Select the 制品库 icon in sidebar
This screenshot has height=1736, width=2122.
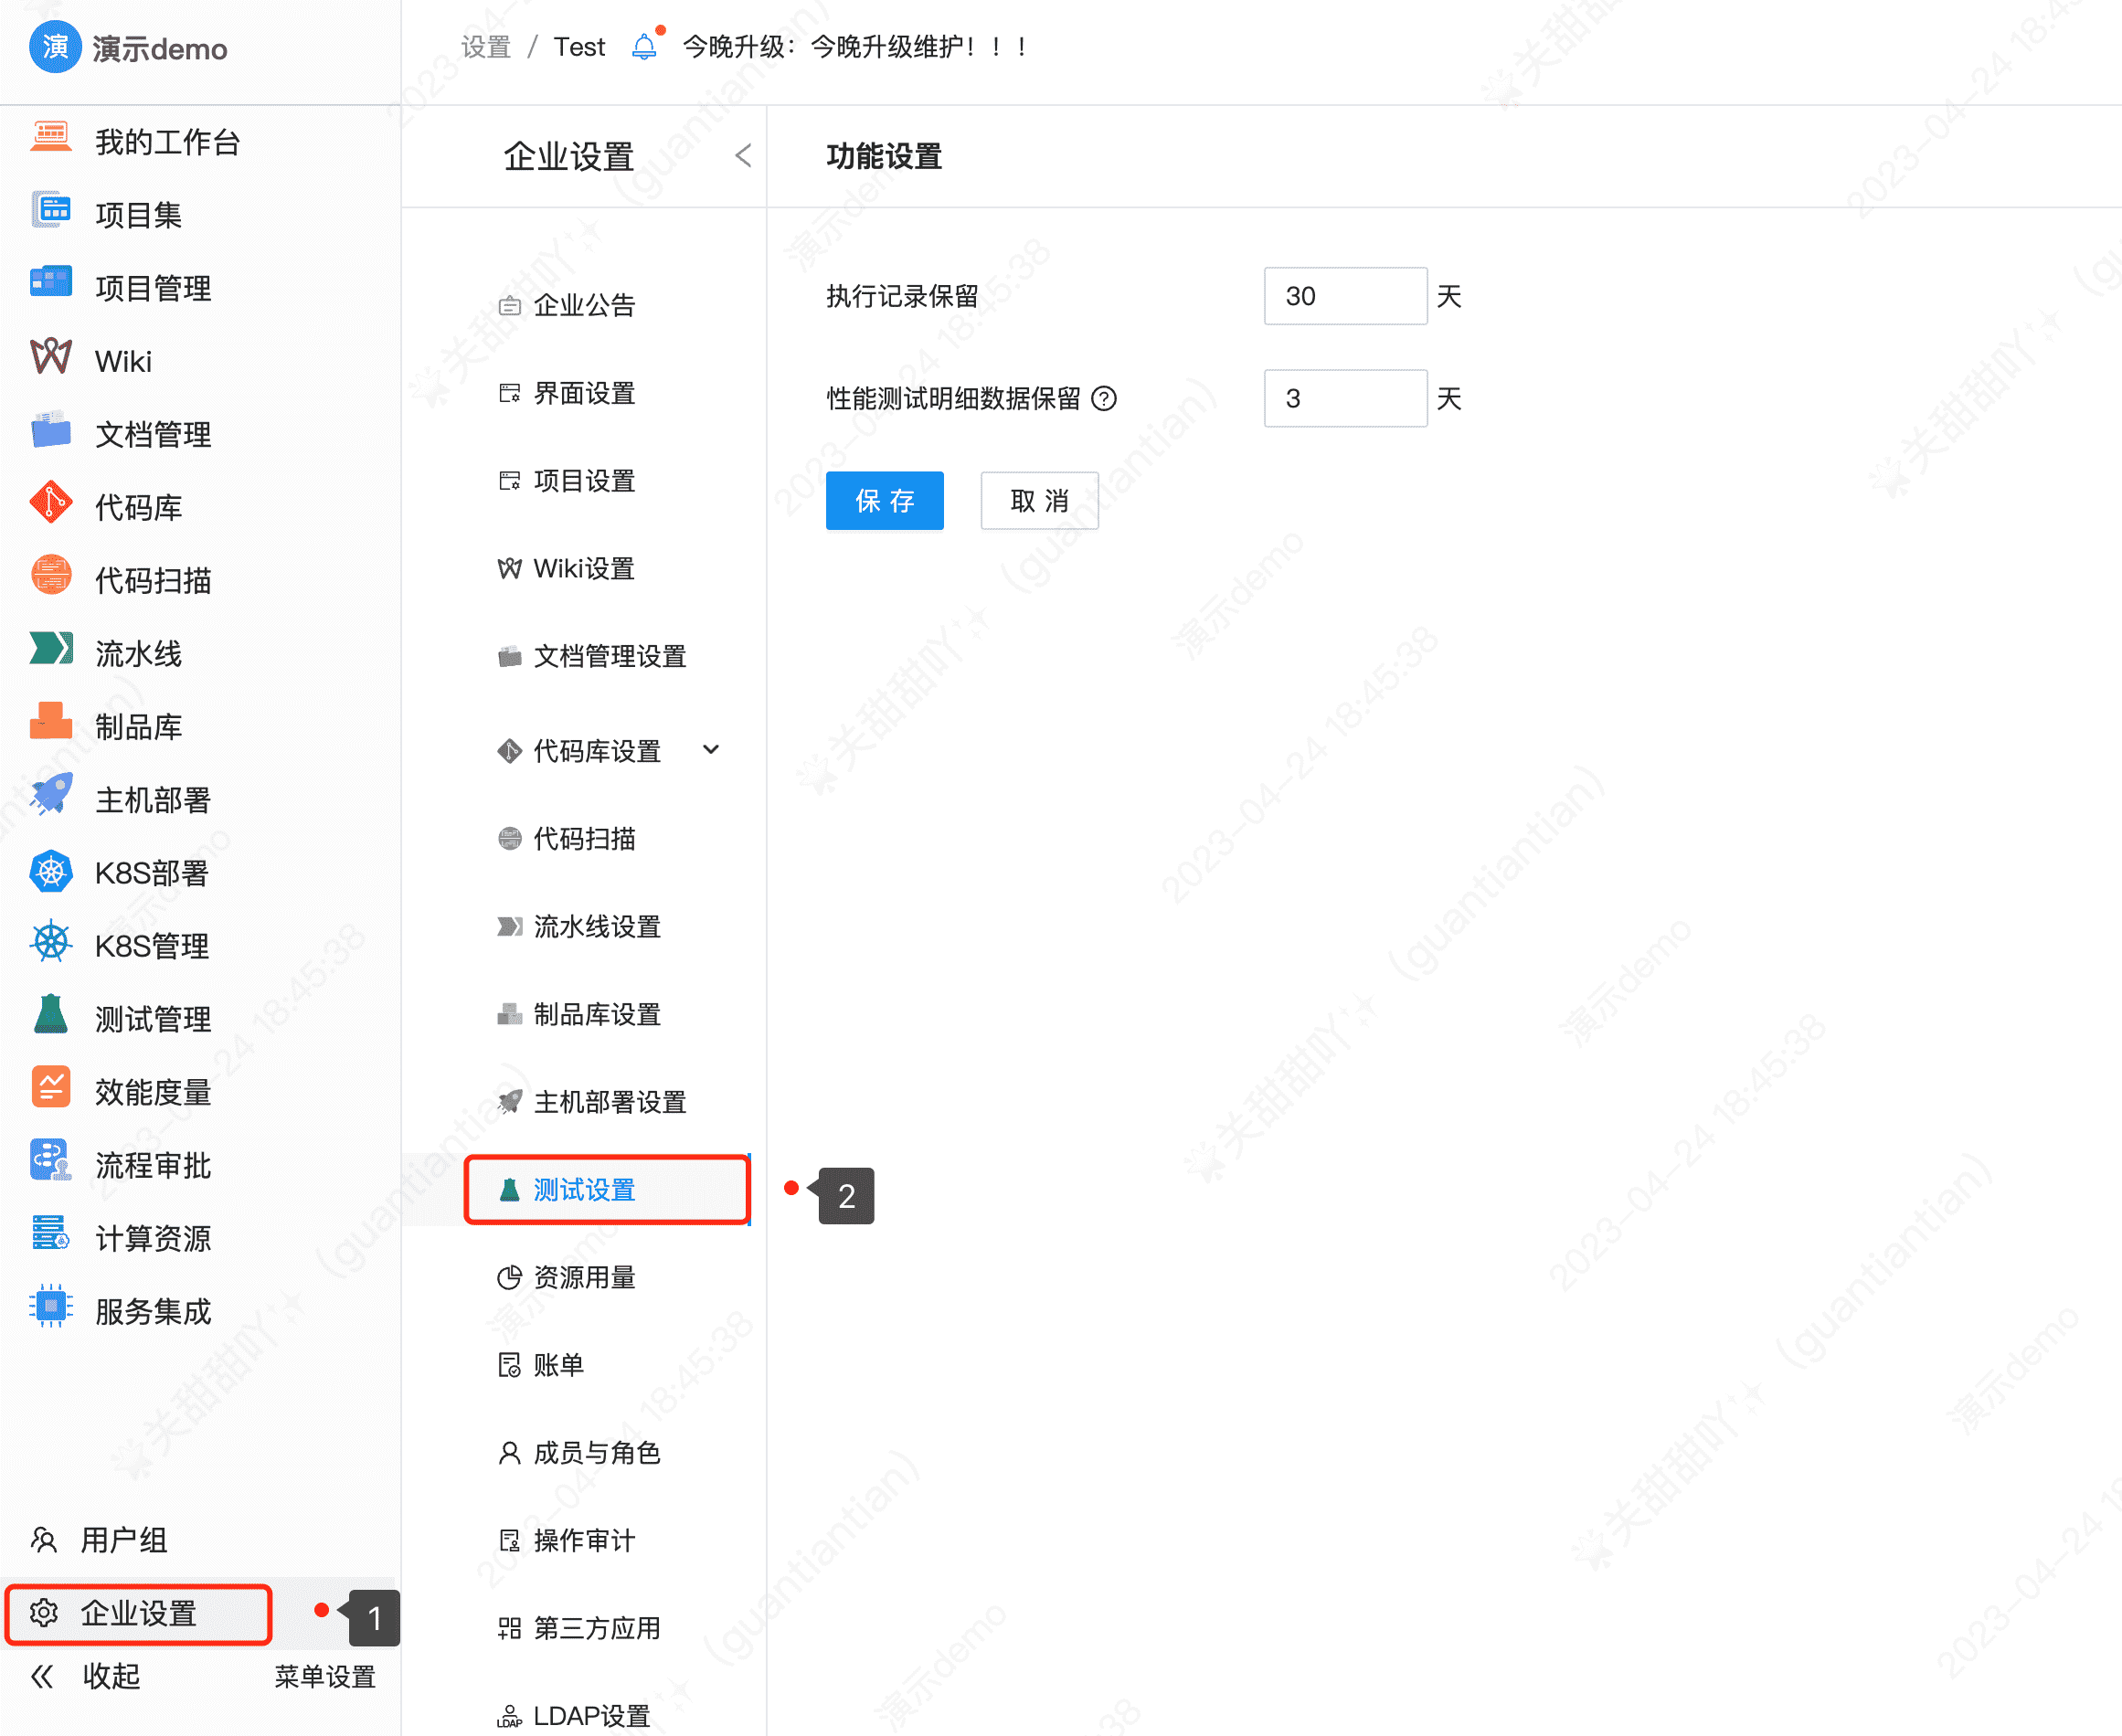(50, 724)
